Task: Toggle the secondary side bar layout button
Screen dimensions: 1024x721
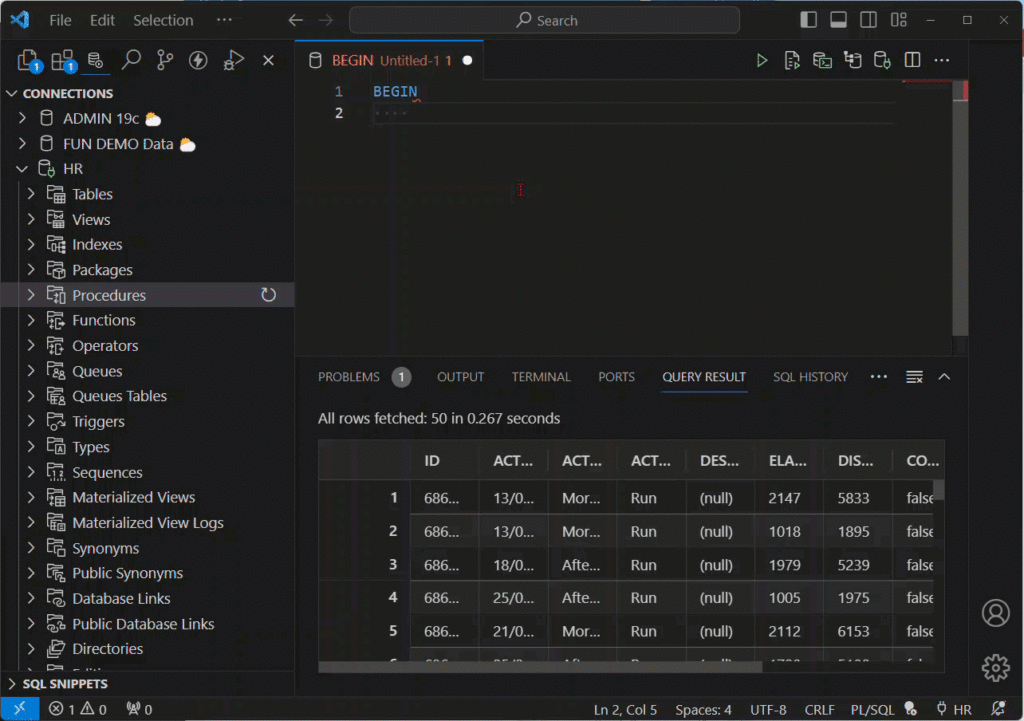Action: click(869, 20)
